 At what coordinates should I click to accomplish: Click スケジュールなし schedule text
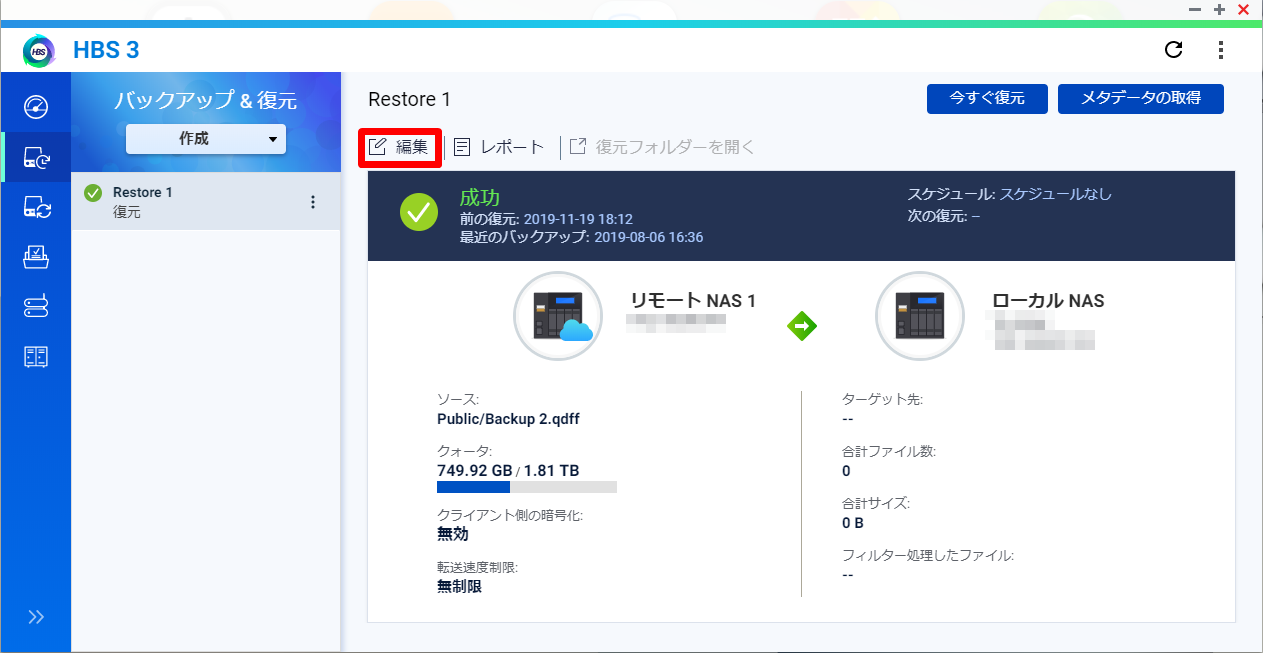[x=1056, y=194]
